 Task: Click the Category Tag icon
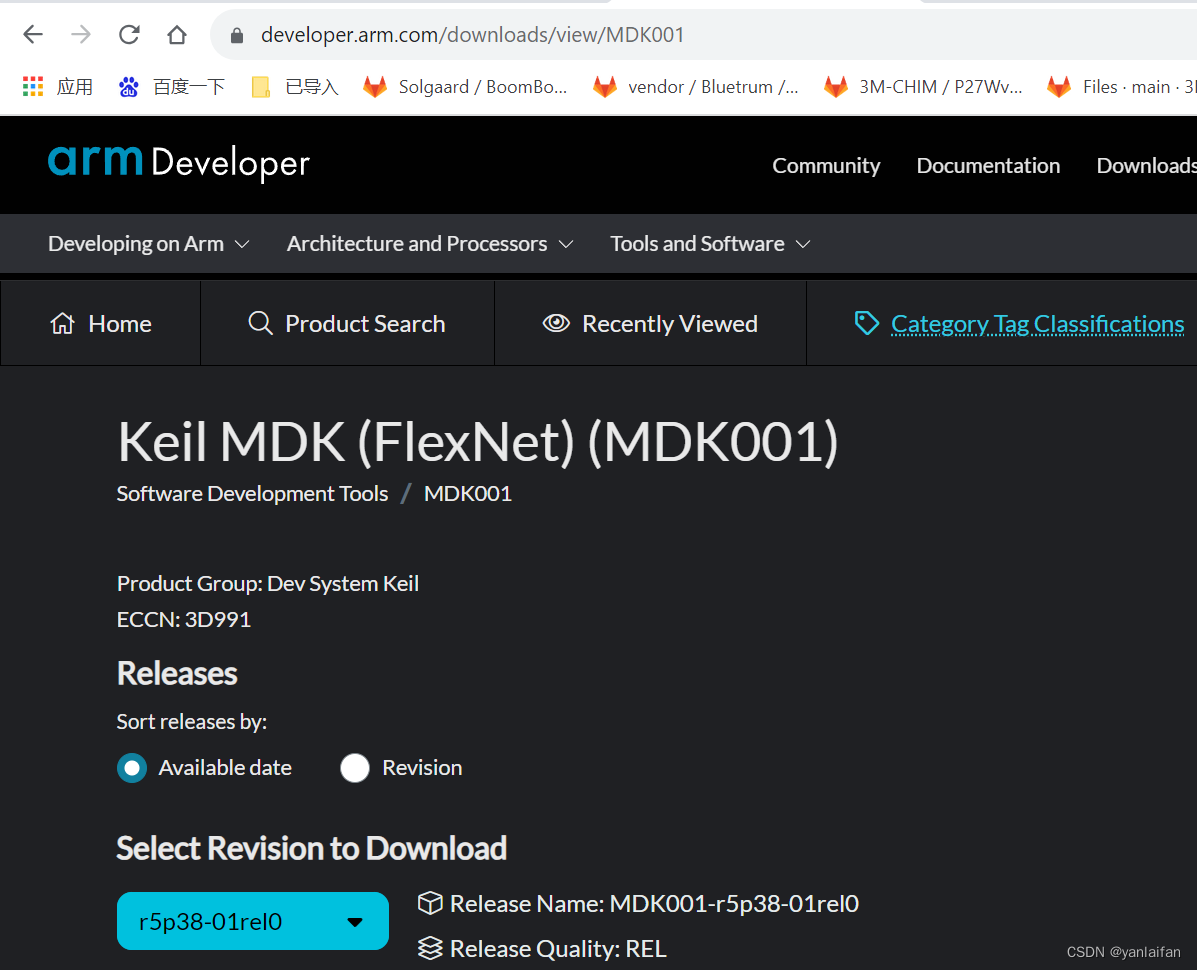coord(866,323)
